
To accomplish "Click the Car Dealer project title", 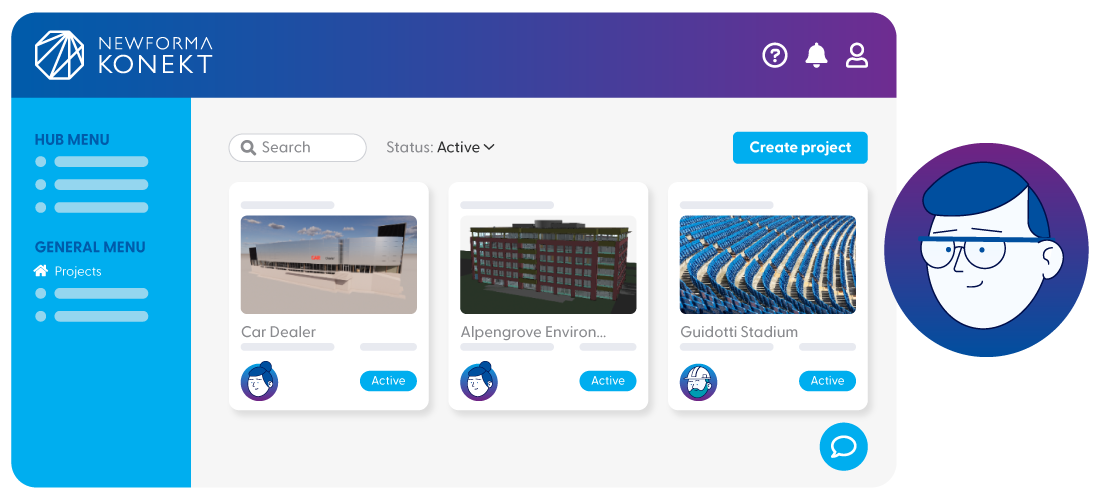I will pos(279,332).
